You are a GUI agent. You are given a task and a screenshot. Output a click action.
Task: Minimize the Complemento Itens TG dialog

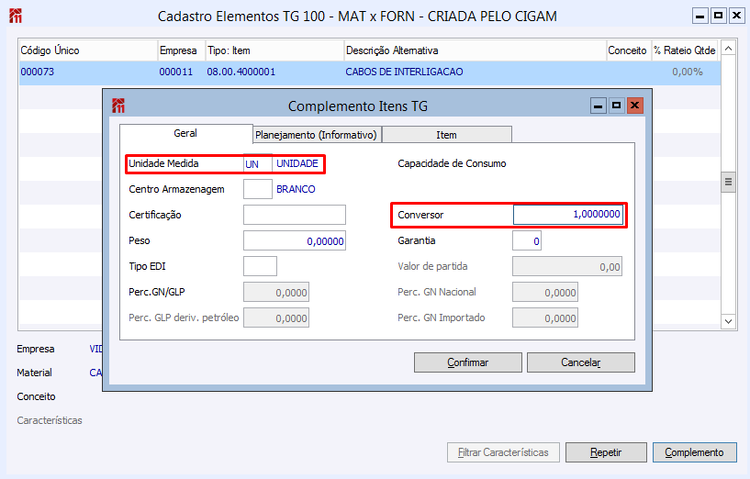(x=598, y=105)
